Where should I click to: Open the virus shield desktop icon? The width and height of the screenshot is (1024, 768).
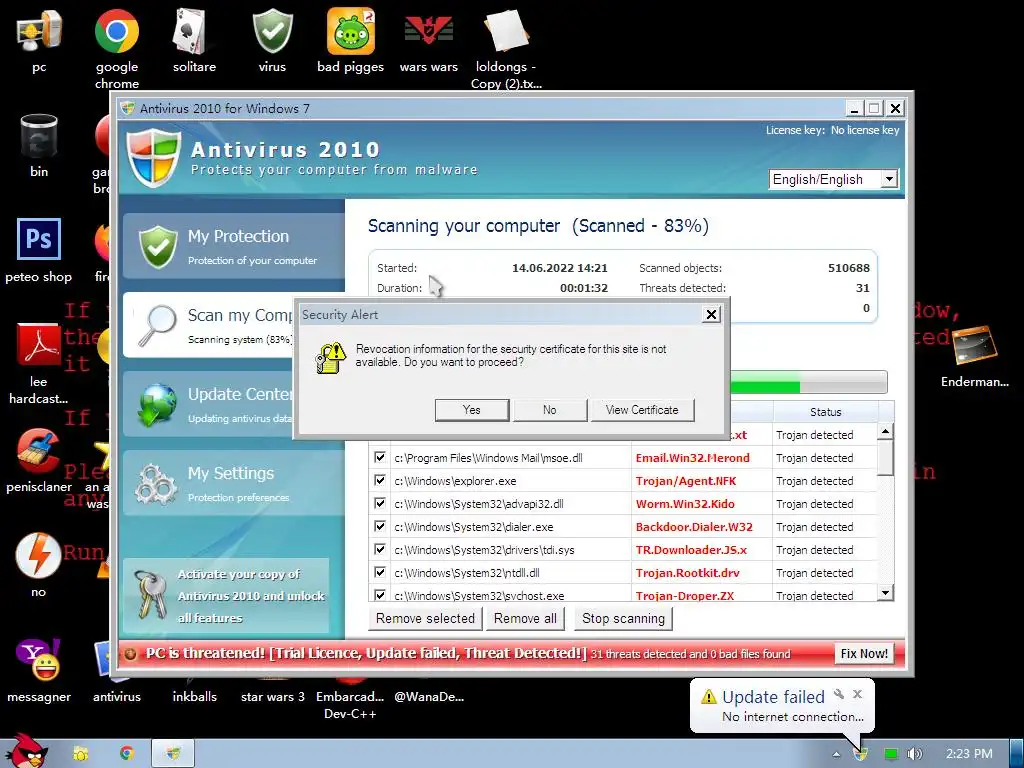tap(272, 33)
